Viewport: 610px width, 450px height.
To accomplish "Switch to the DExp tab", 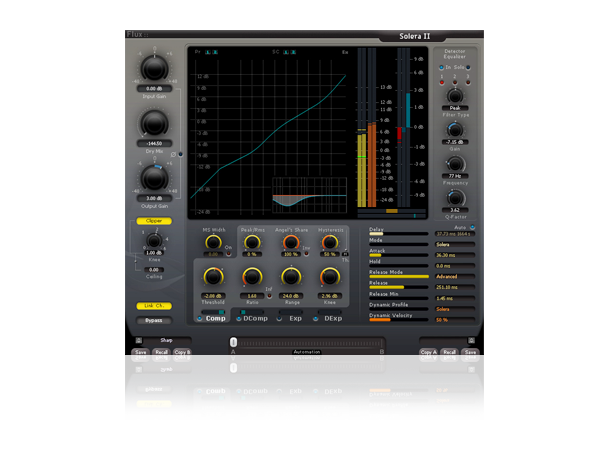I will [x=333, y=319].
